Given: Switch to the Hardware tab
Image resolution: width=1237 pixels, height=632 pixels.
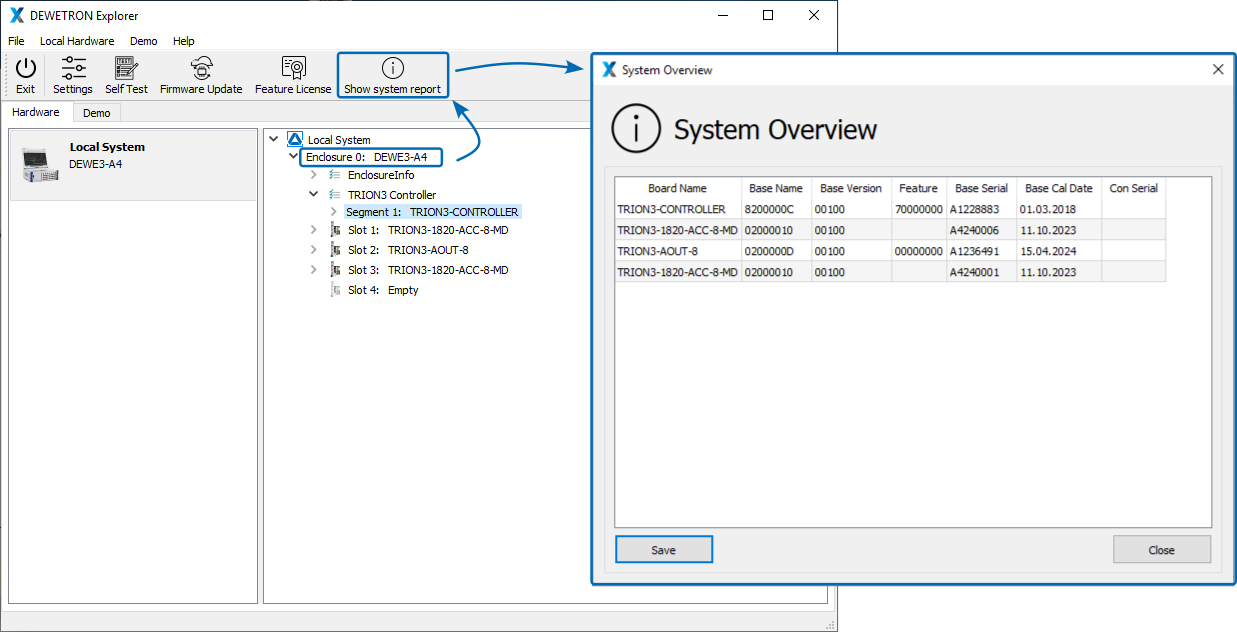Looking at the screenshot, I should [x=36, y=112].
